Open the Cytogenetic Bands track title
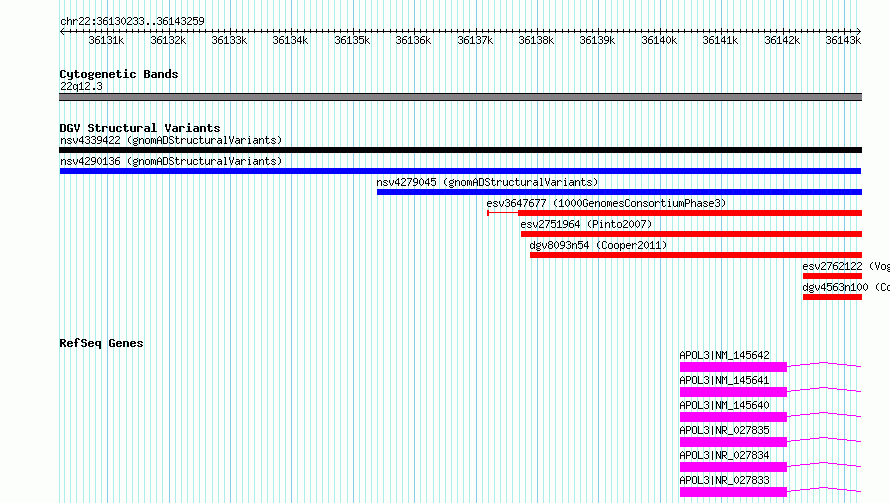 [119, 74]
